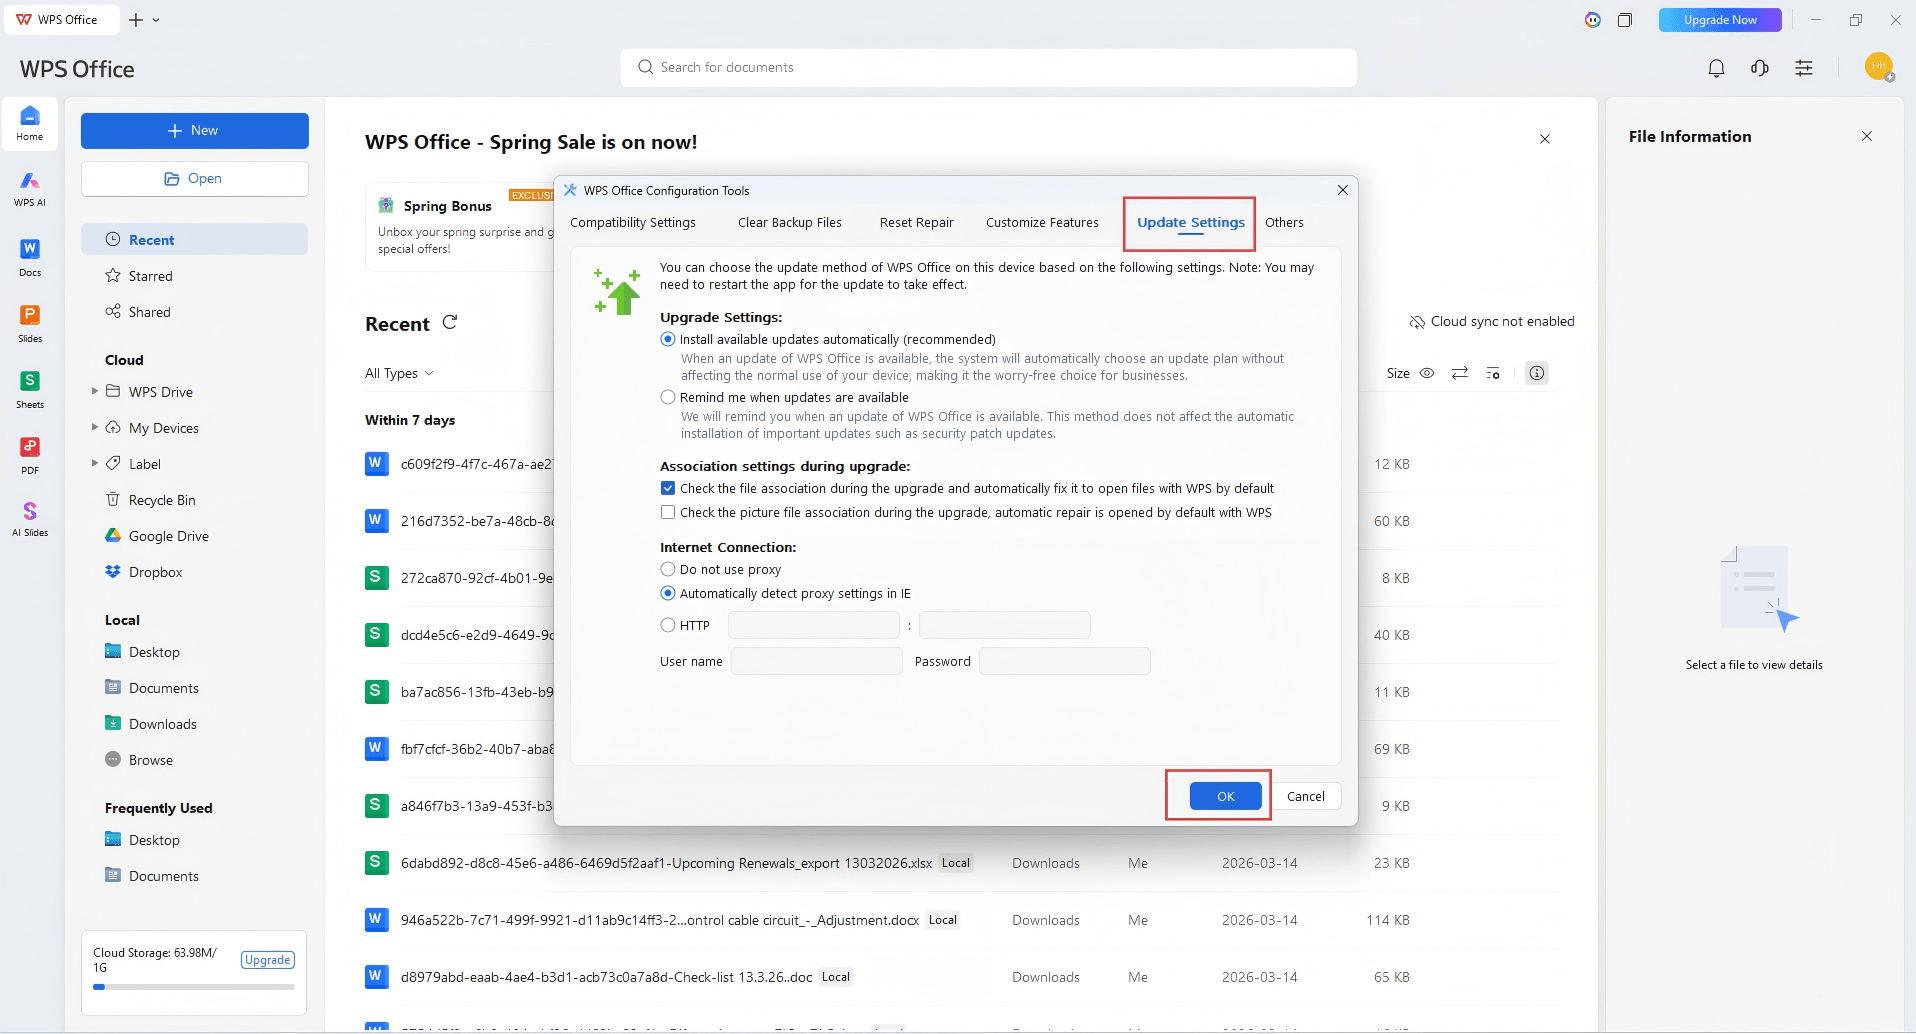Screen dimensions: 1916x1034
Task: Toggle file association check during upgrade
Action: [x=668, y=488]
